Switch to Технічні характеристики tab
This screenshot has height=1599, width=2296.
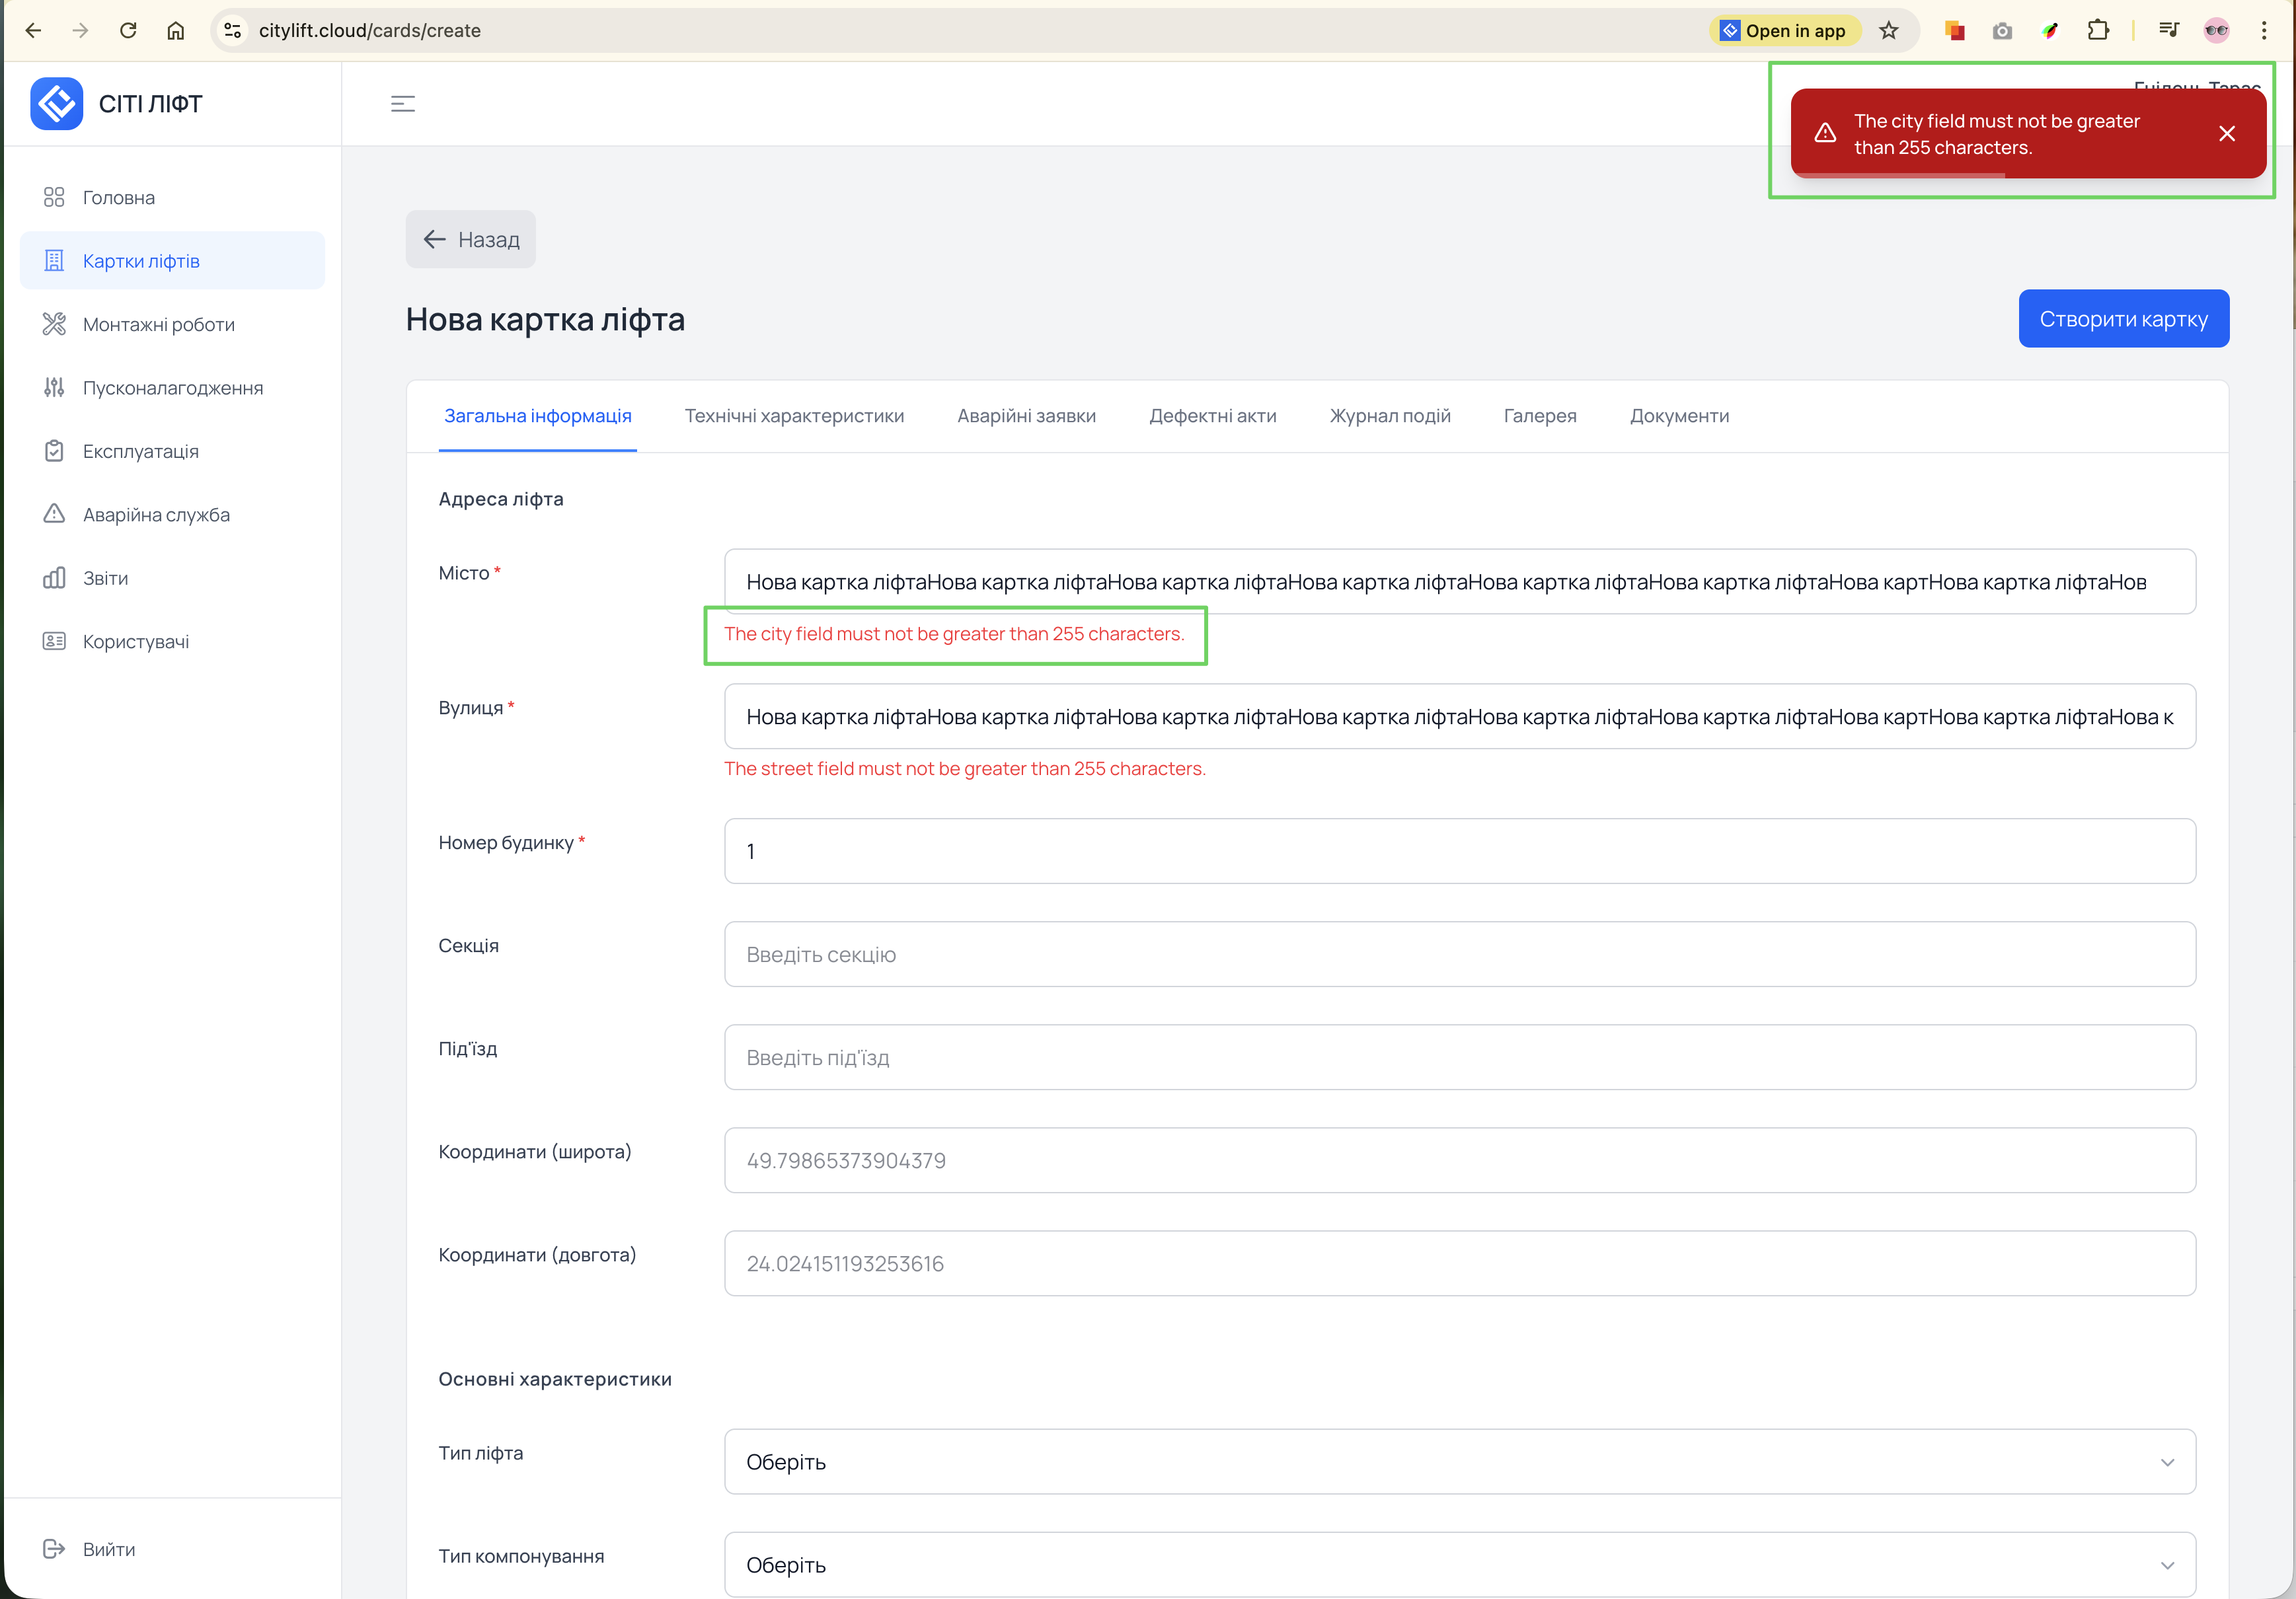click(x=794, y=416)
